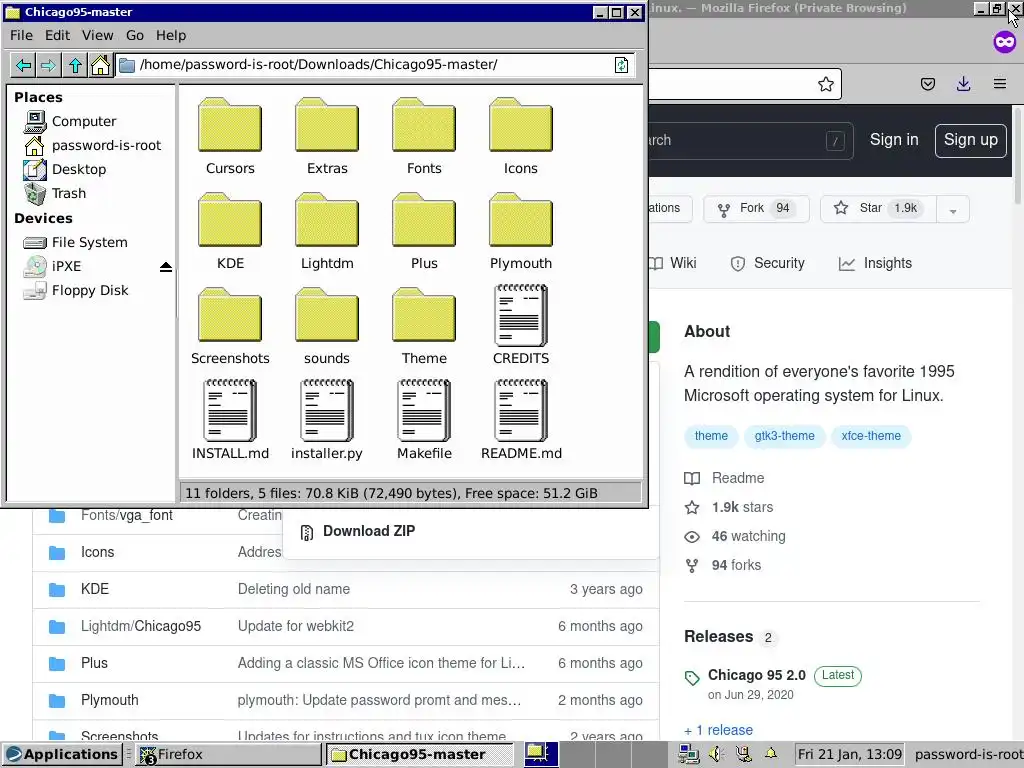Open the Theme folder
The height and width of the screenshot is (768, 1024).
pos(424,327)
